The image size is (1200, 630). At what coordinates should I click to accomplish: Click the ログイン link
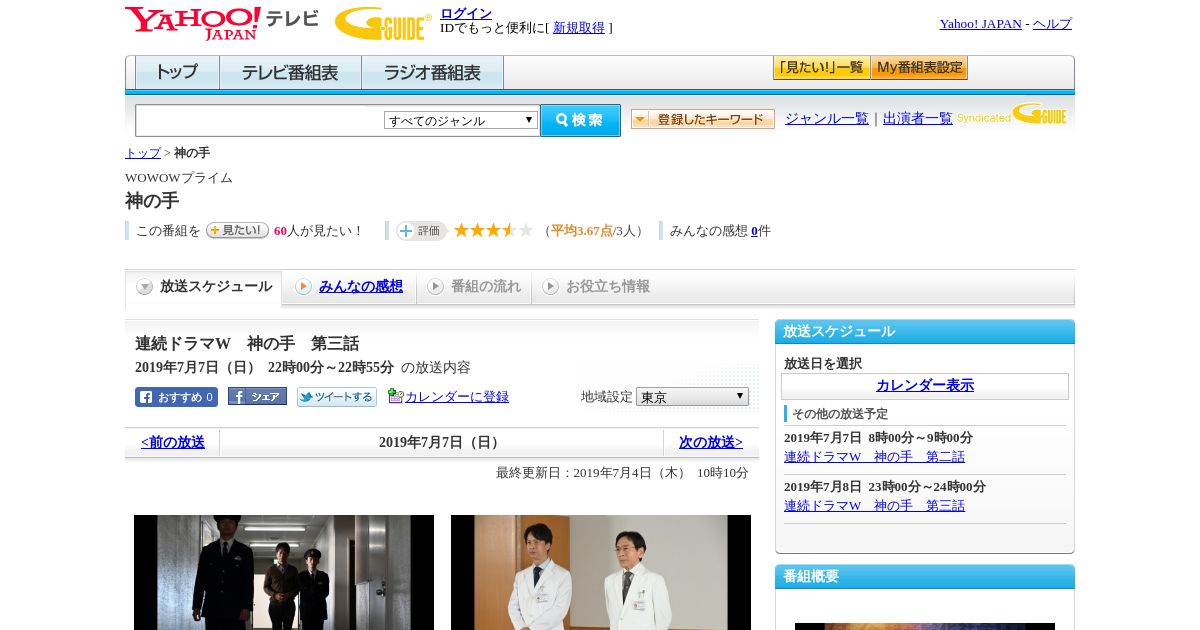pyautogui.click(x=466, y=13)
